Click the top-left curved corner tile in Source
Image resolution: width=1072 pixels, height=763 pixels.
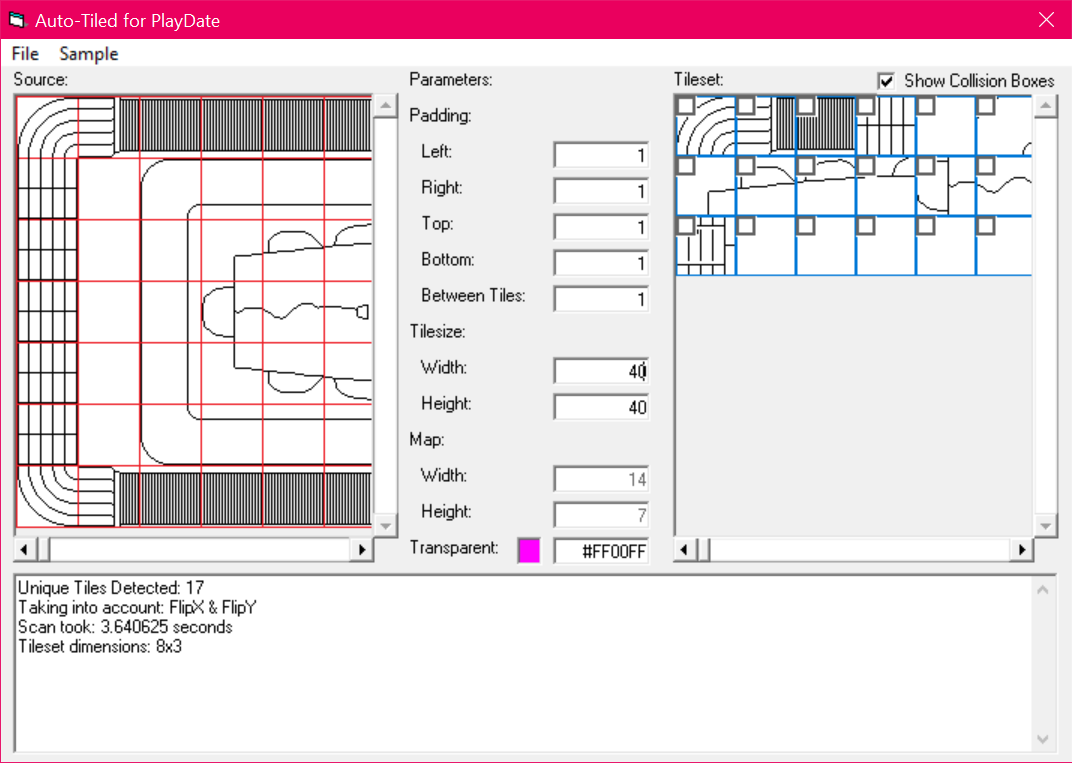[47, 128]
